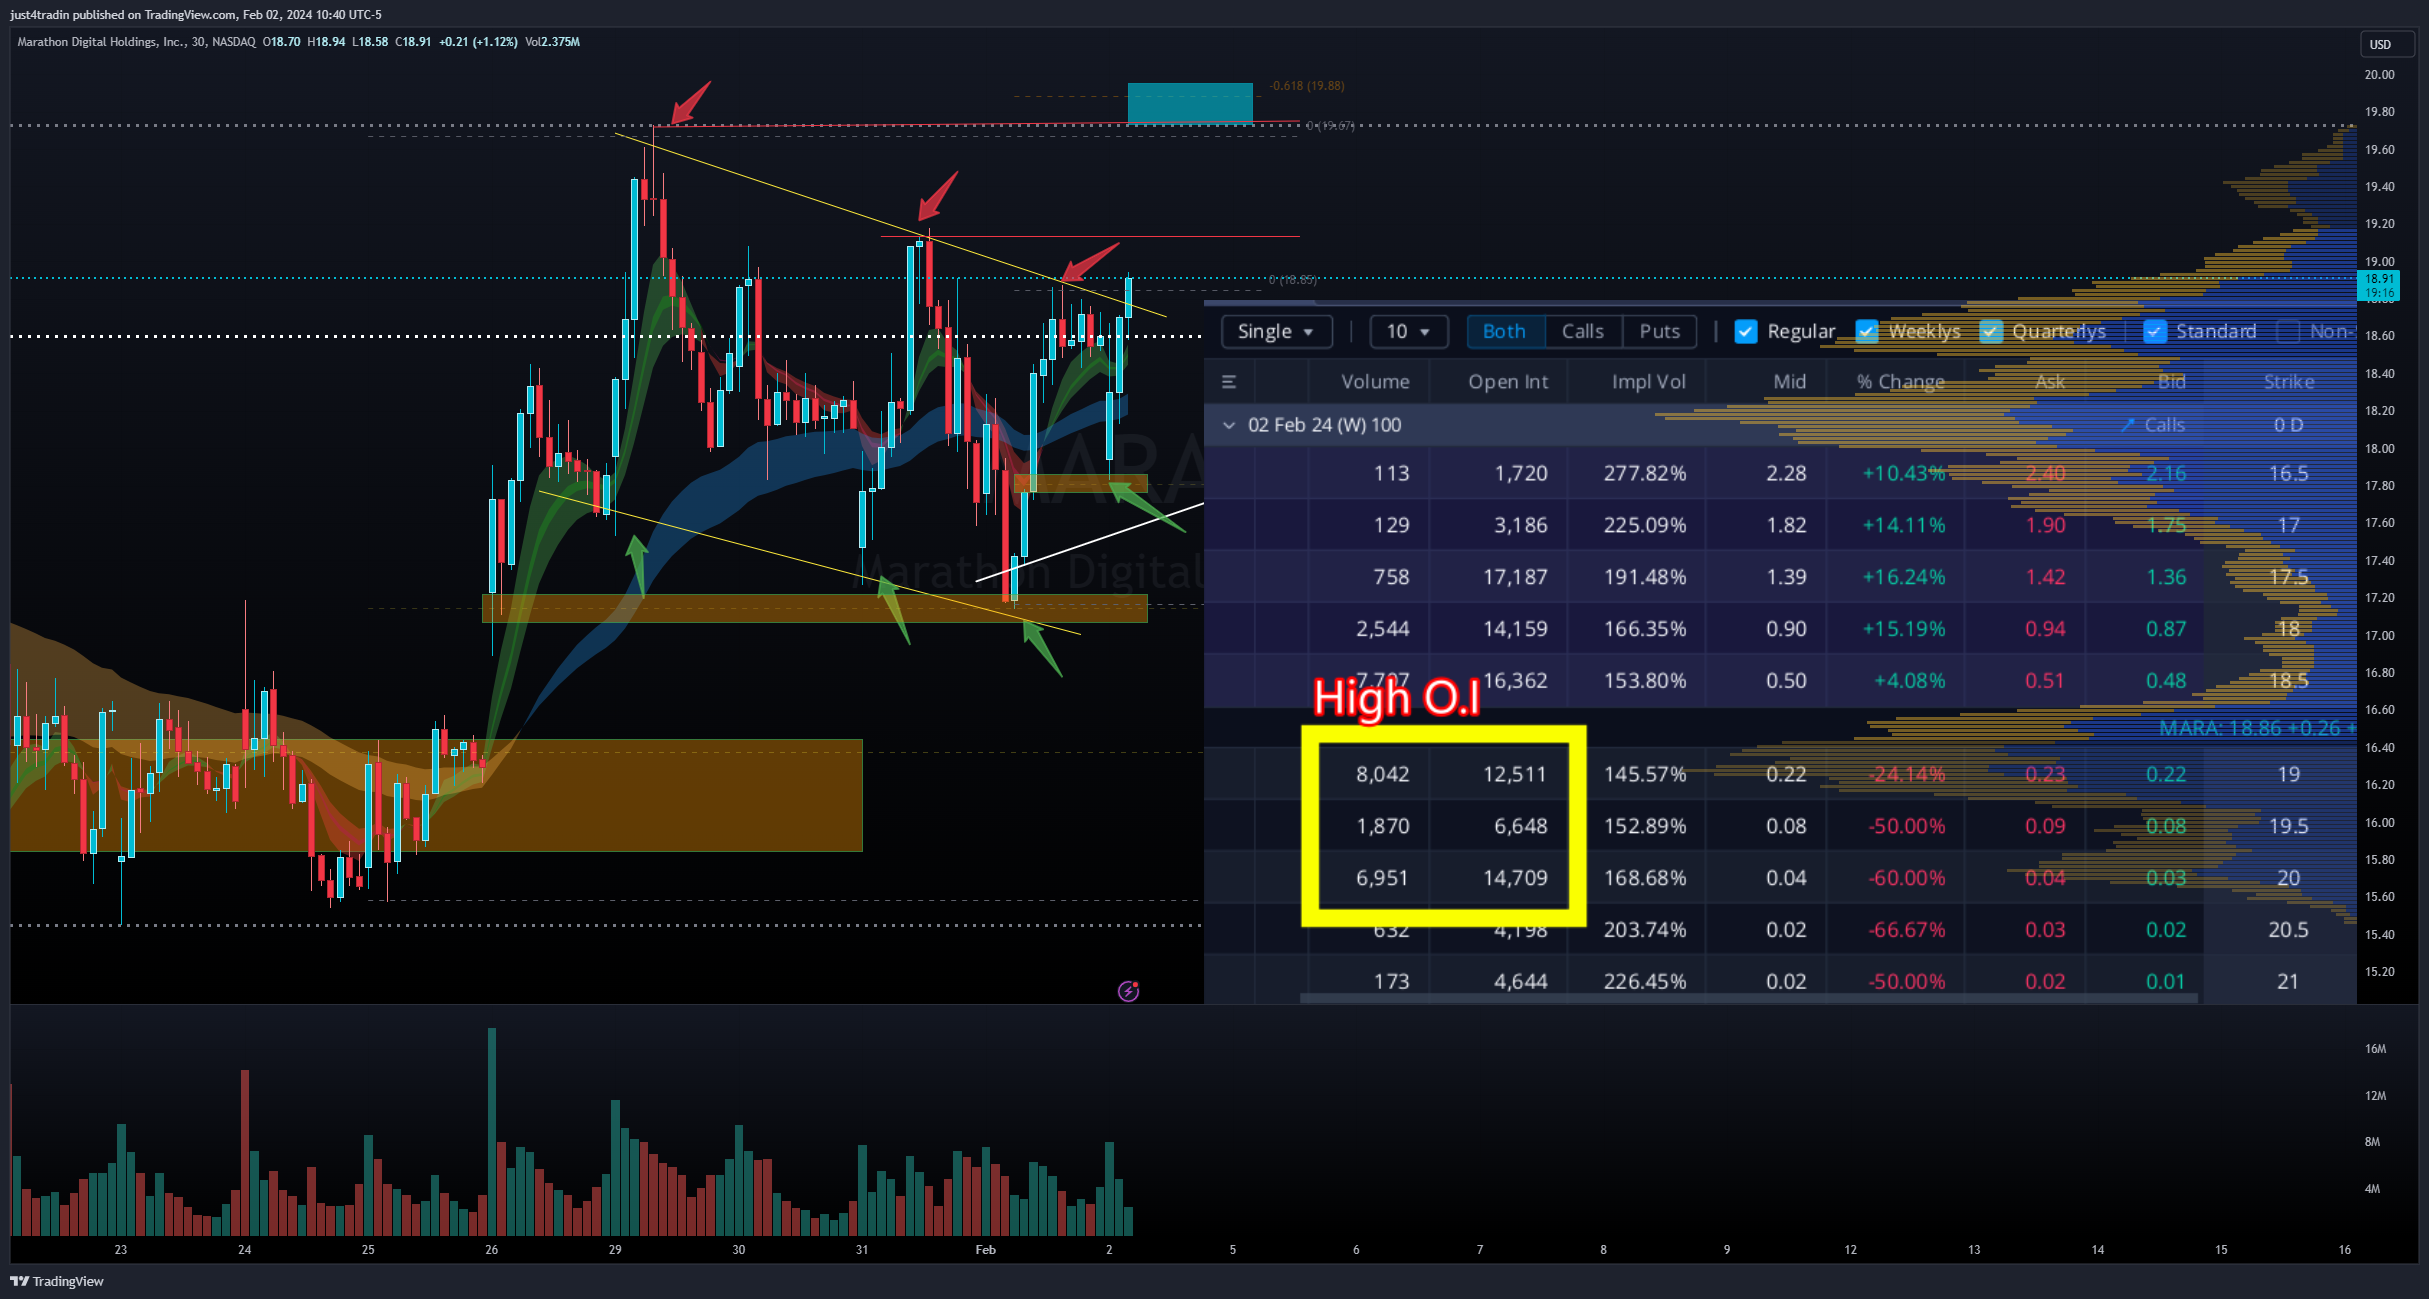This screenshot has width=2429, height=1299.
Task: Click the 6,951 volume cell
Action: click(x=1382, y=878)
